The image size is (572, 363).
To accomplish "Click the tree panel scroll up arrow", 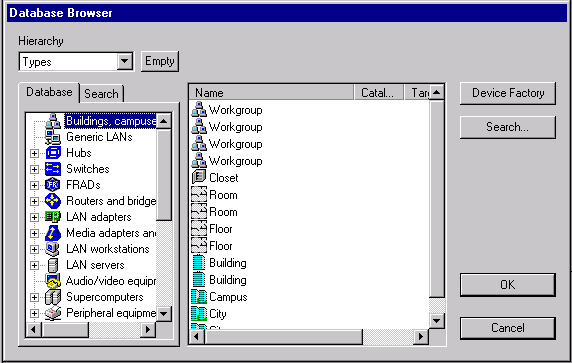I will tap(164, 121).
